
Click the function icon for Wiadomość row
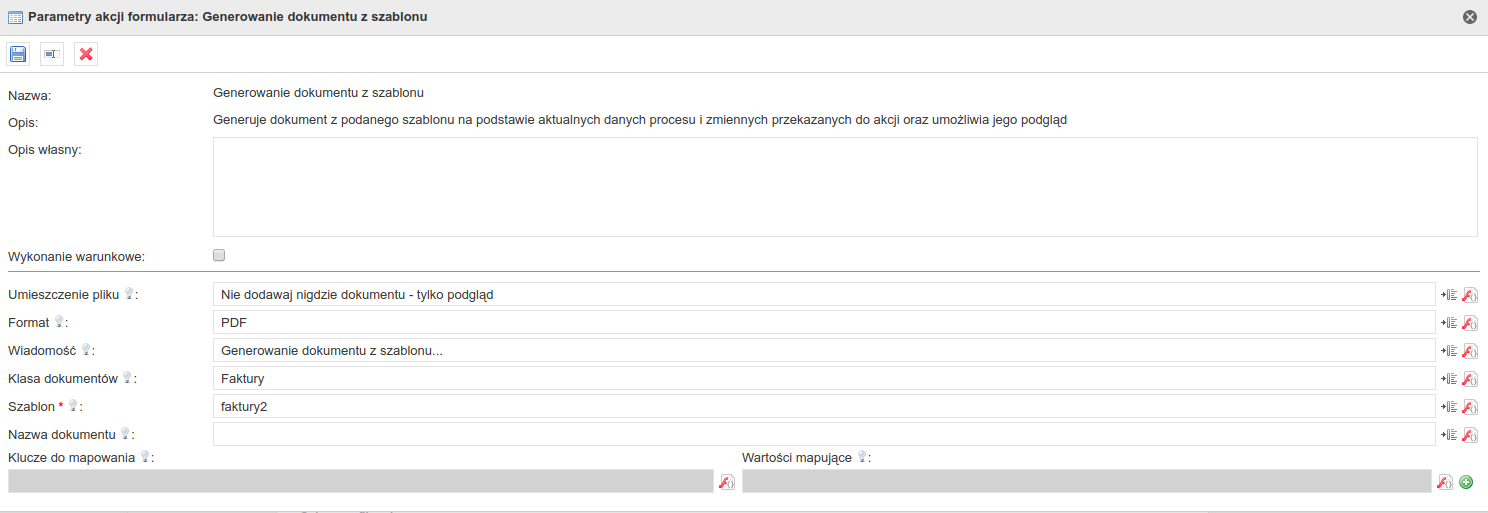pos(1470,351)
